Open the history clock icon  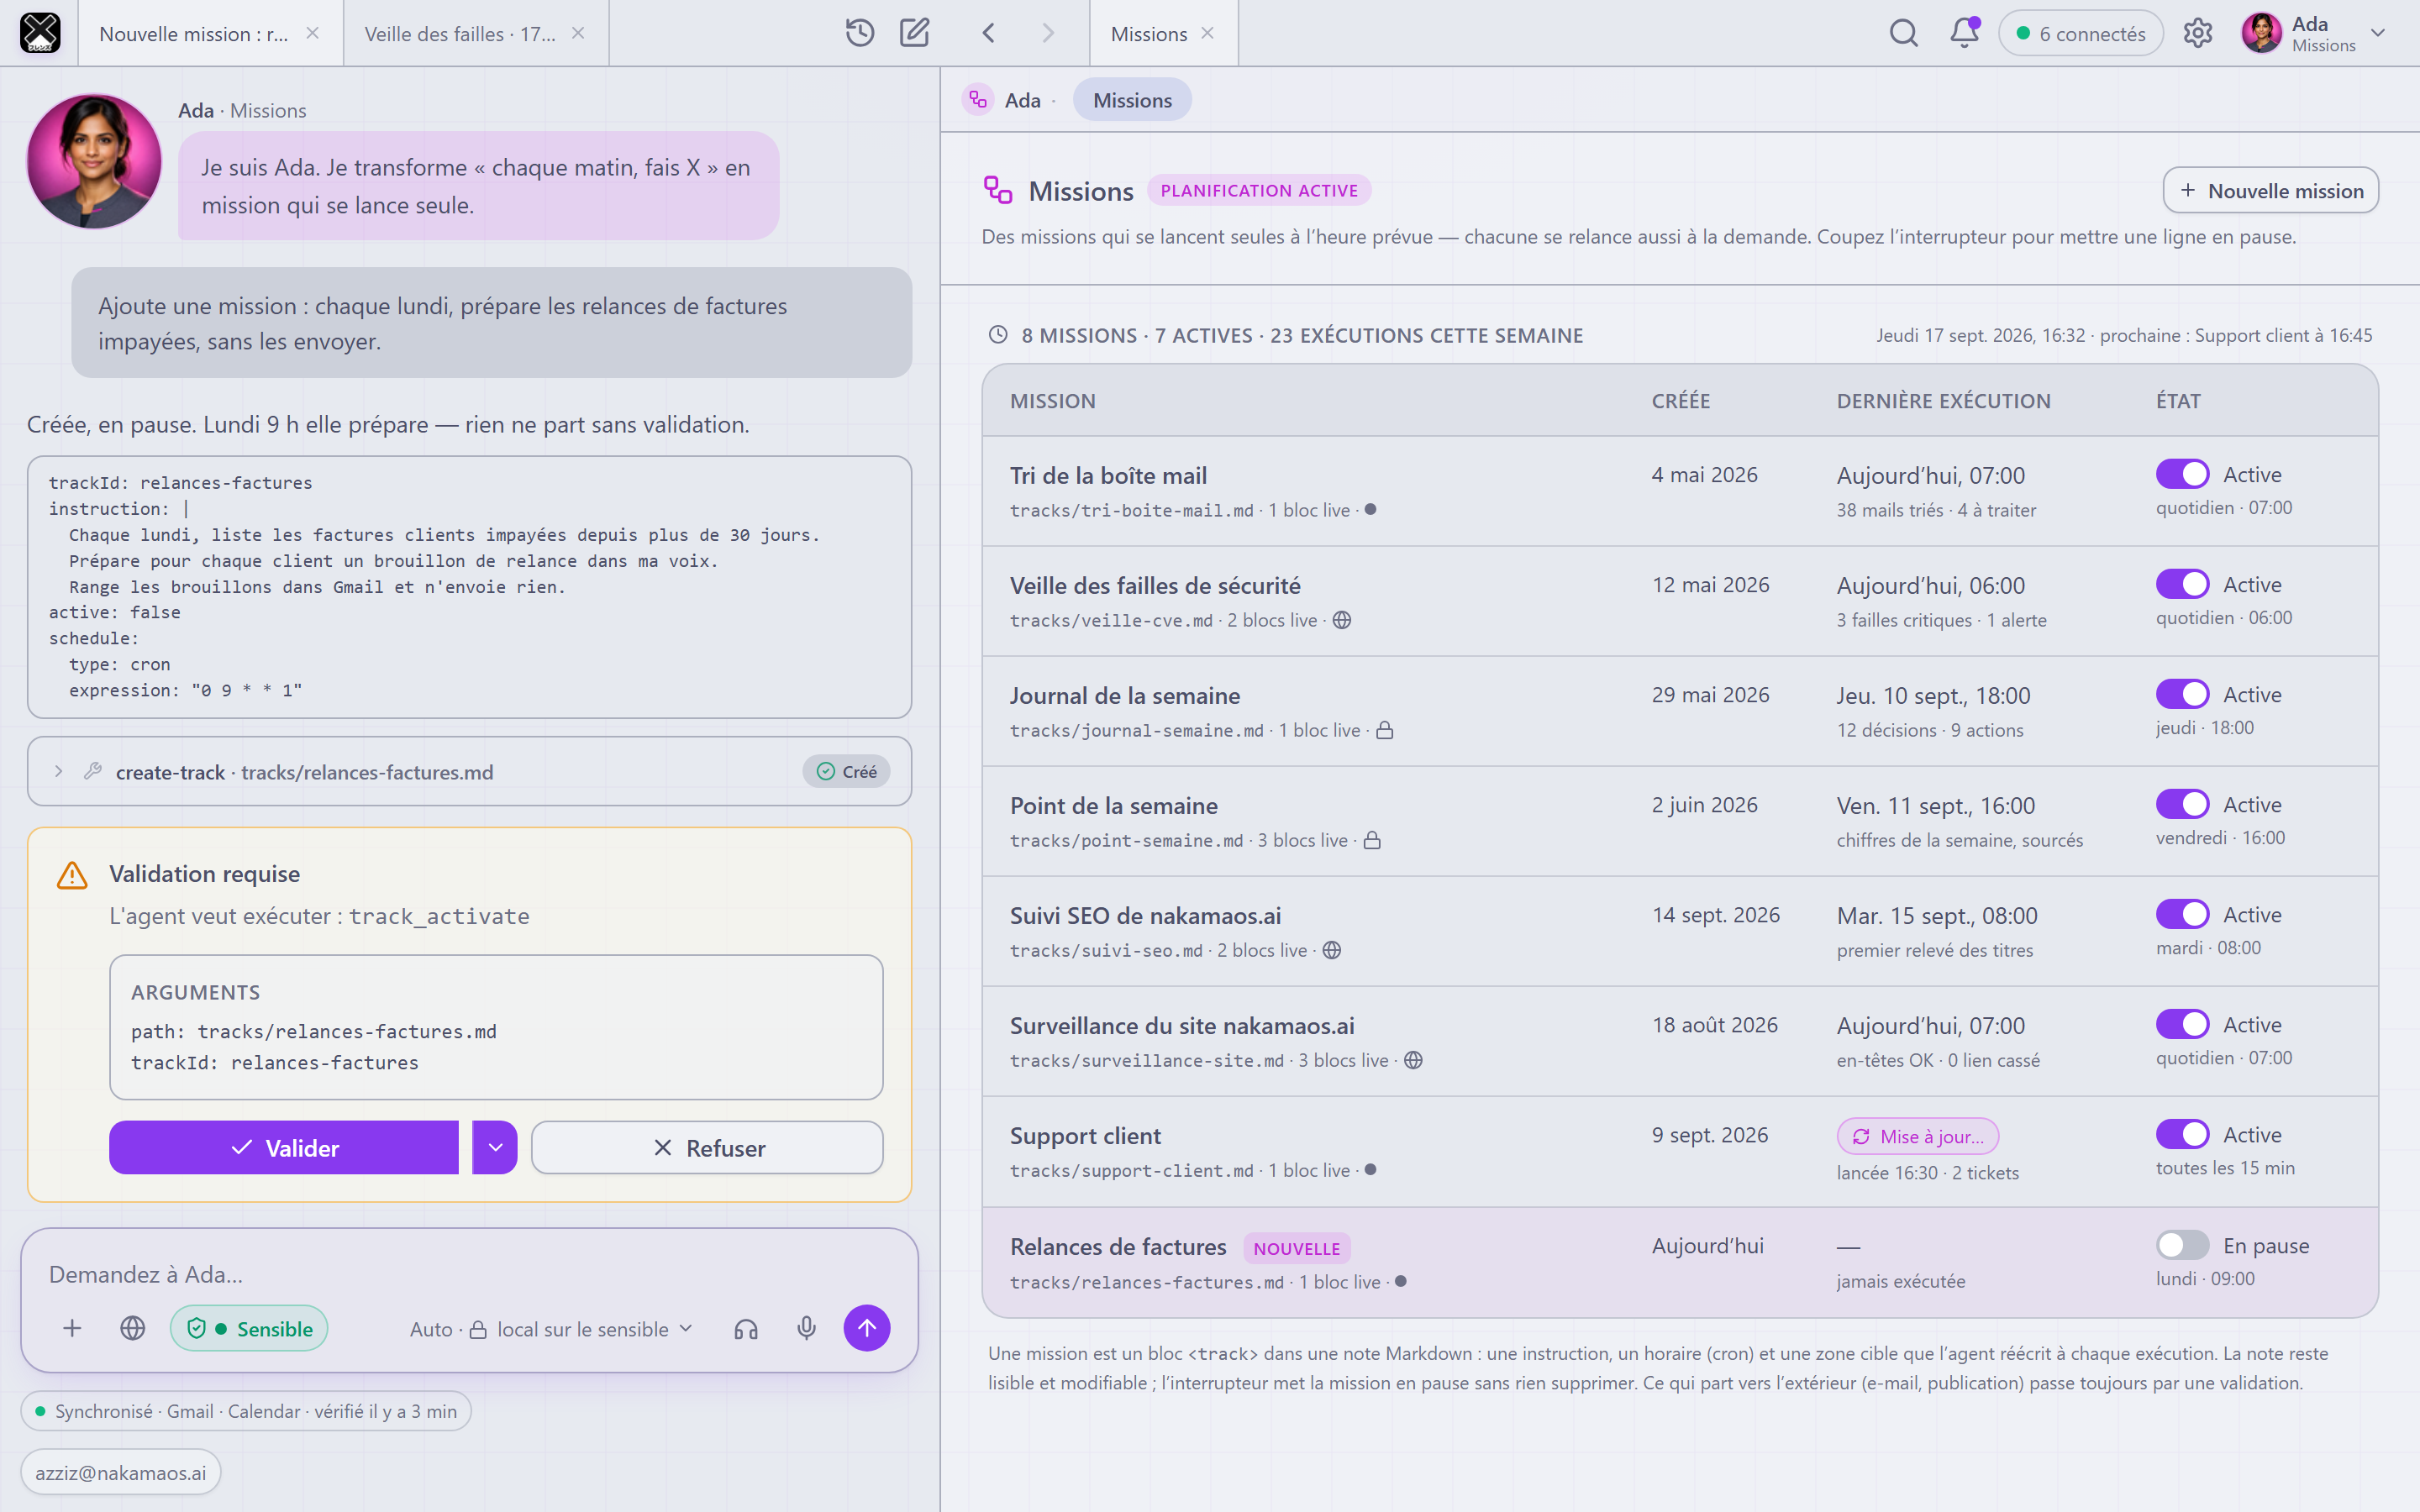(x=859, y=33)
